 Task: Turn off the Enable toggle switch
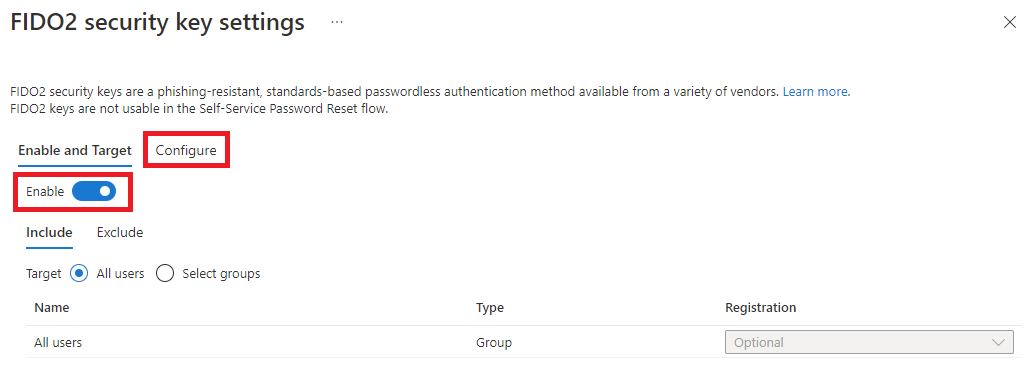point(93,192)
